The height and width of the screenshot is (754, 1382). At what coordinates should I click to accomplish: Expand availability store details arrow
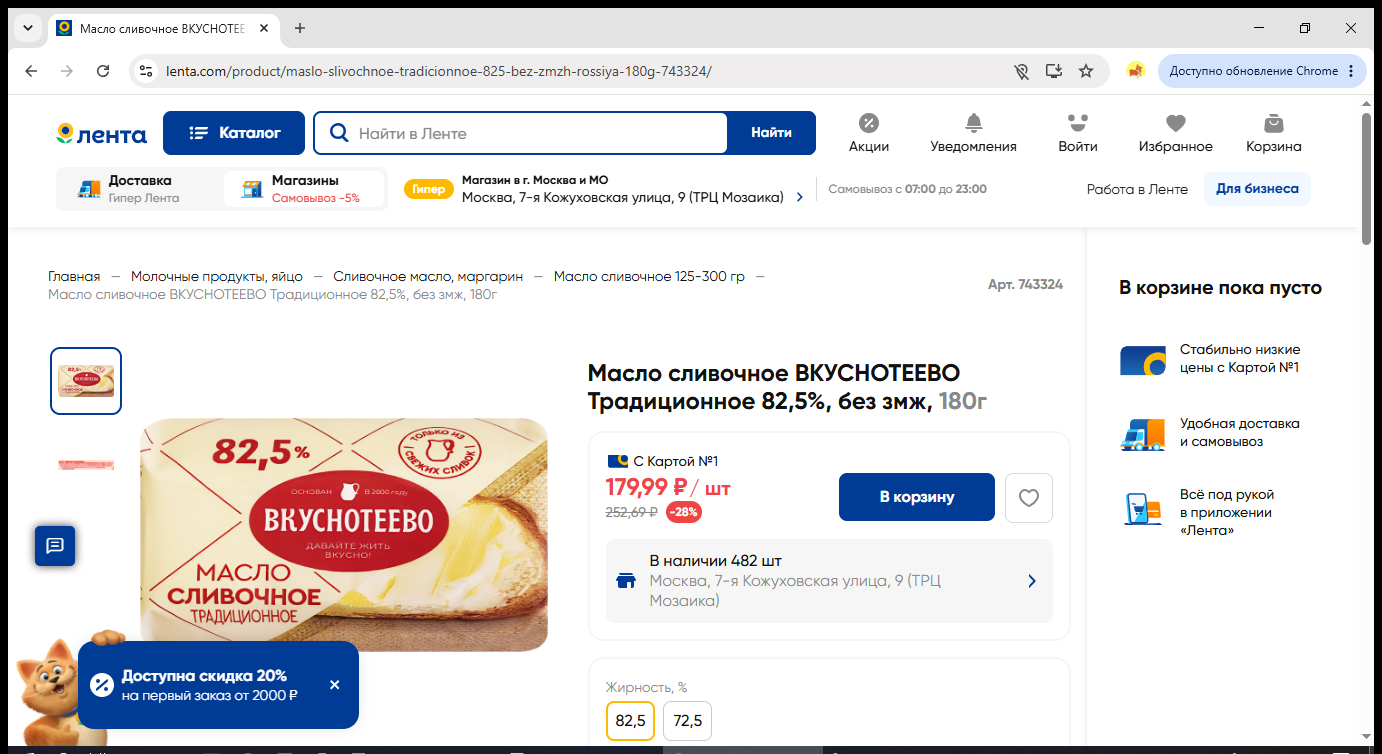(1032, 581)
